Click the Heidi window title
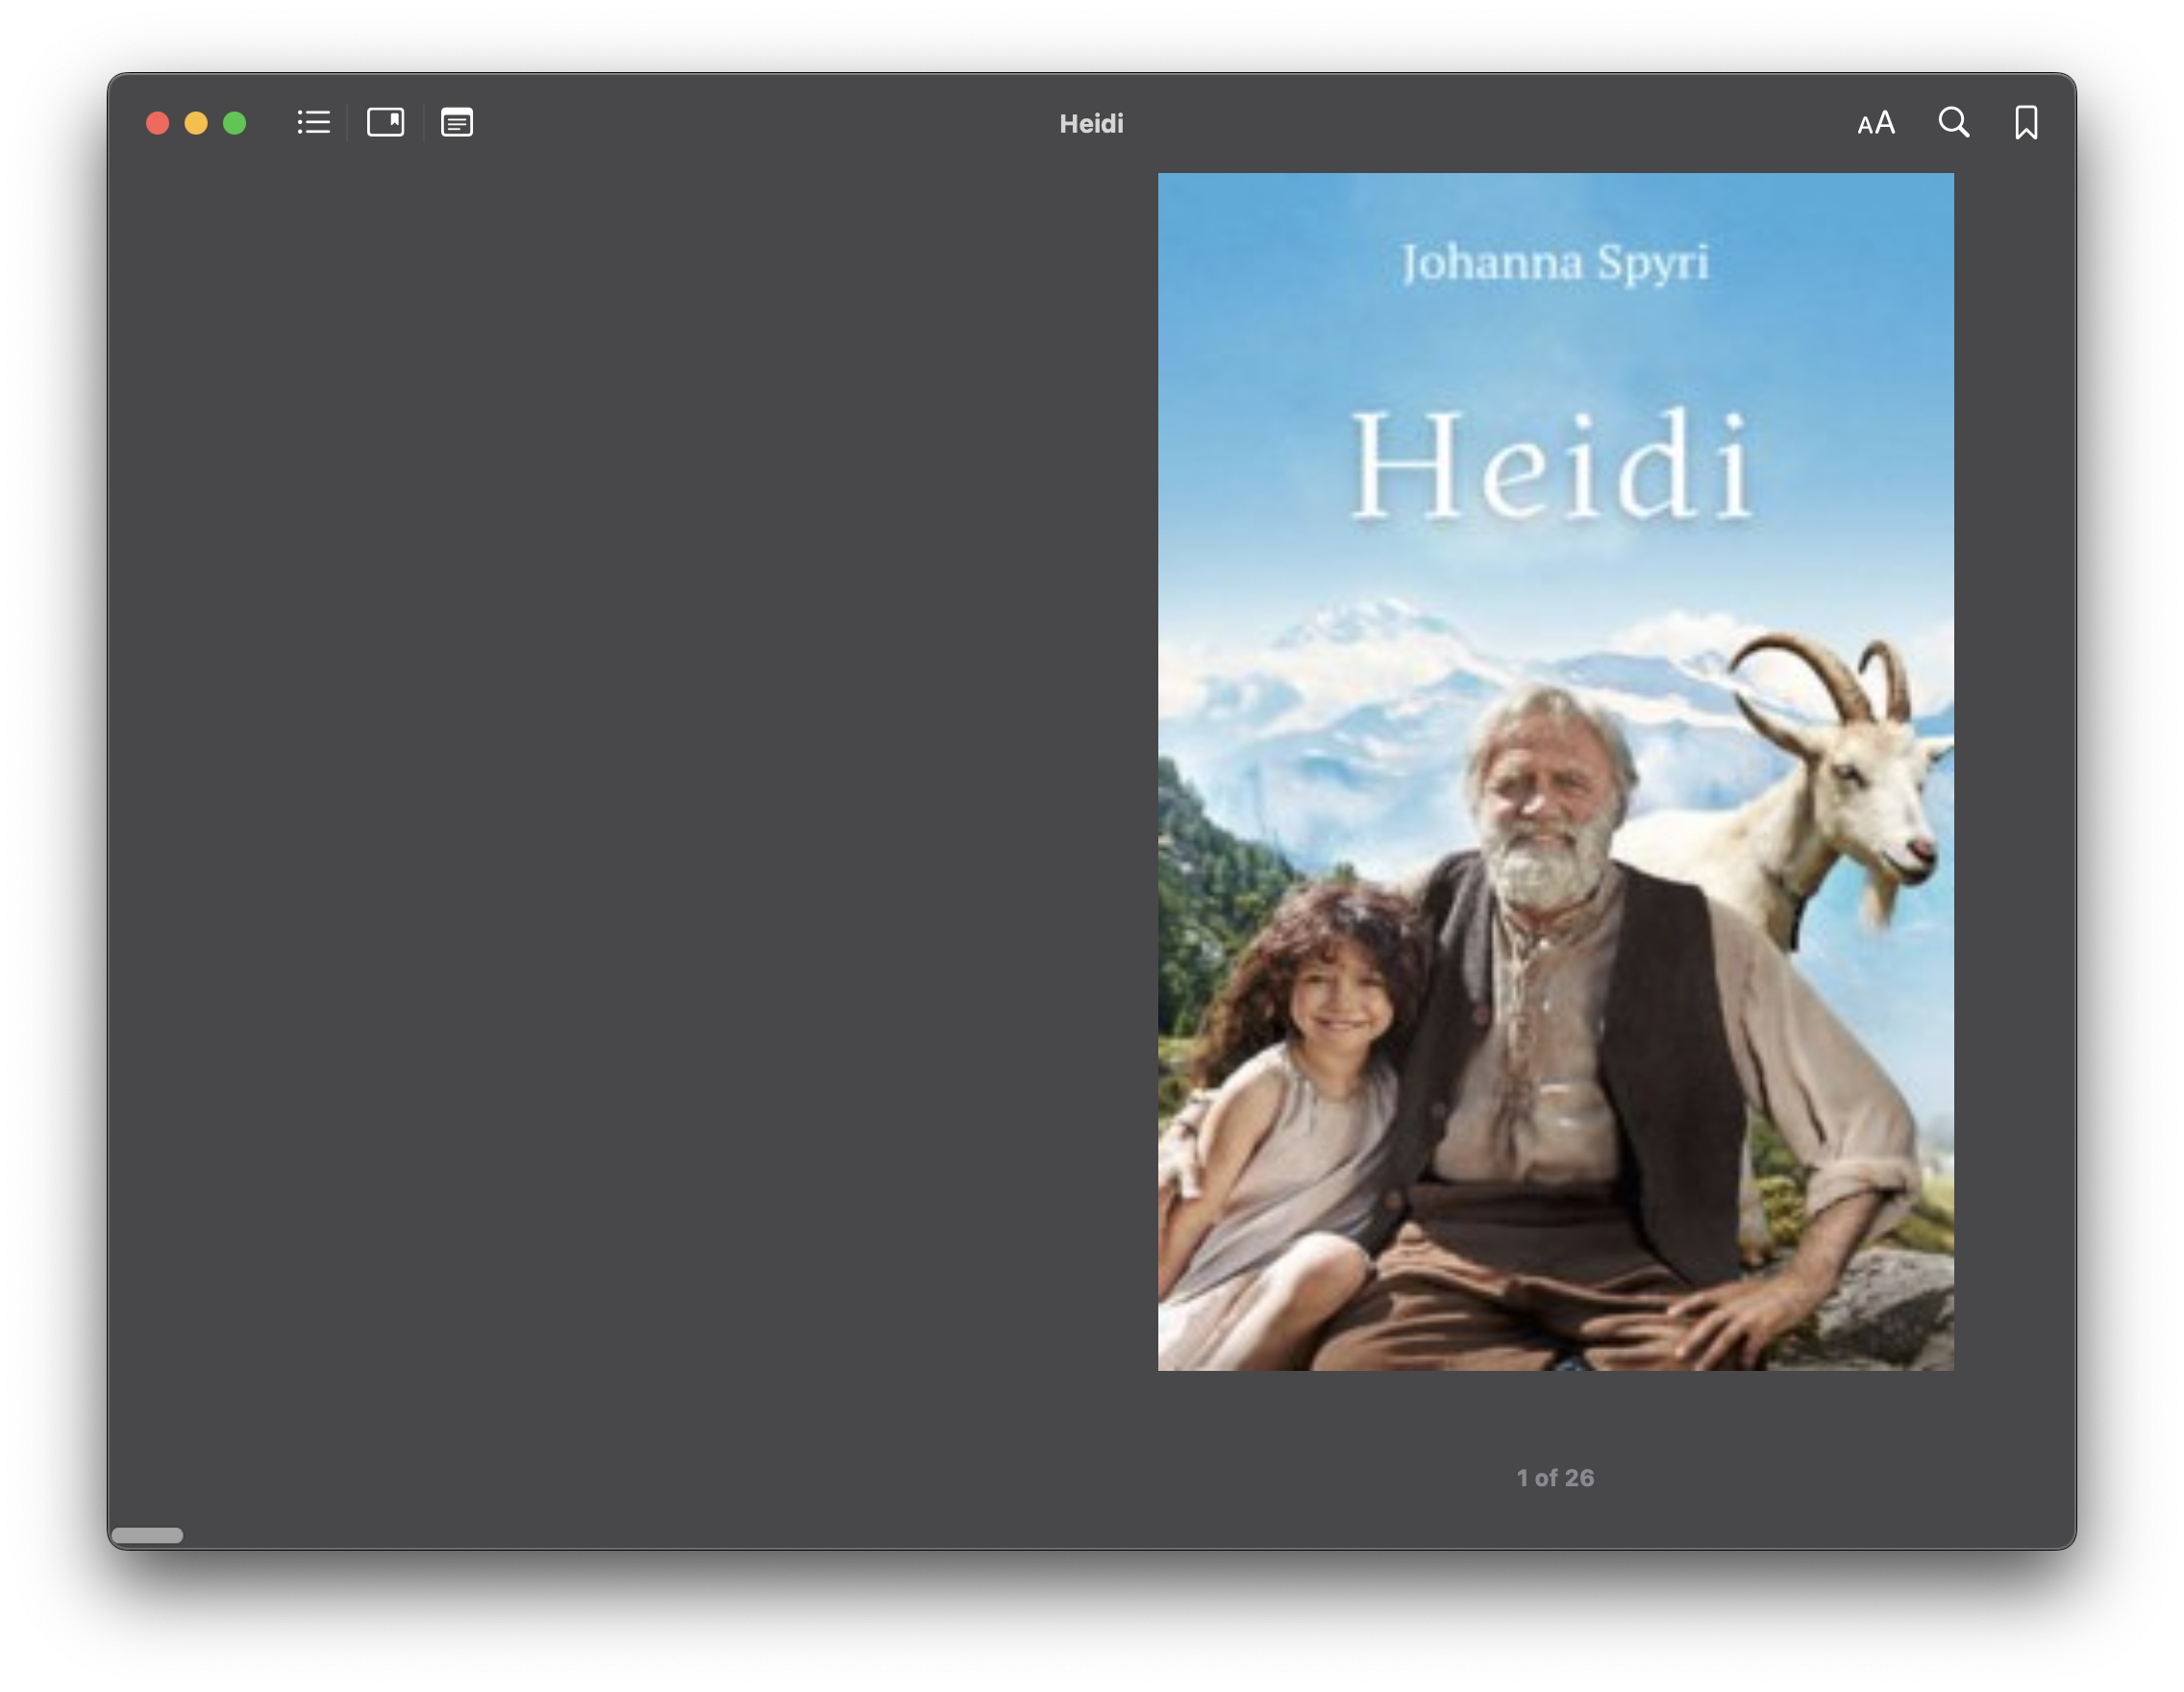 [x=1091, y=124]
